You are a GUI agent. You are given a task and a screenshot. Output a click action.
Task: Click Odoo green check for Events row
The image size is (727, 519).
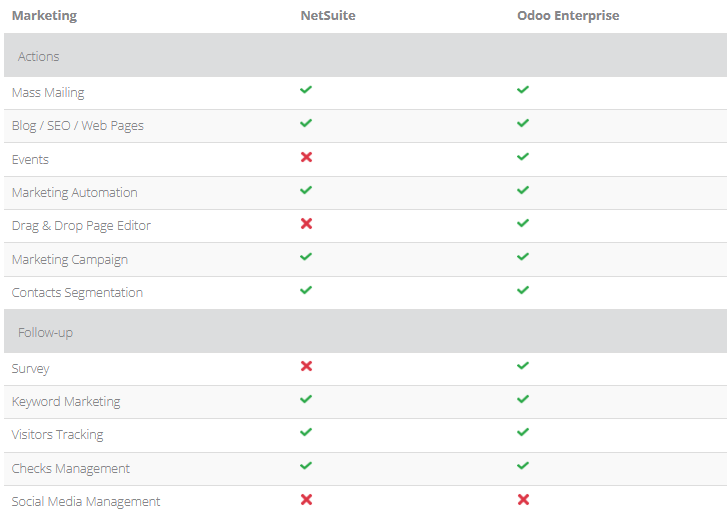[x=523, y=157]
